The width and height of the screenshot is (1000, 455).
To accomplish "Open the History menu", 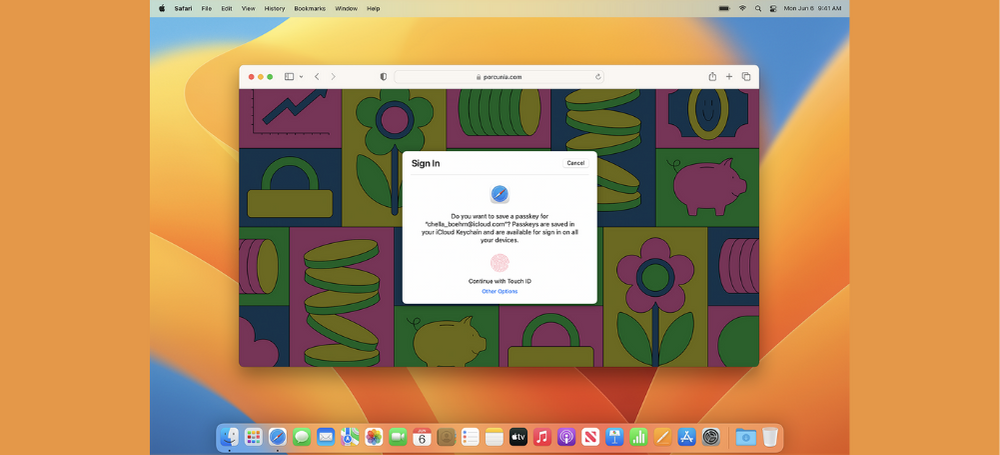I will coord(274,8).
